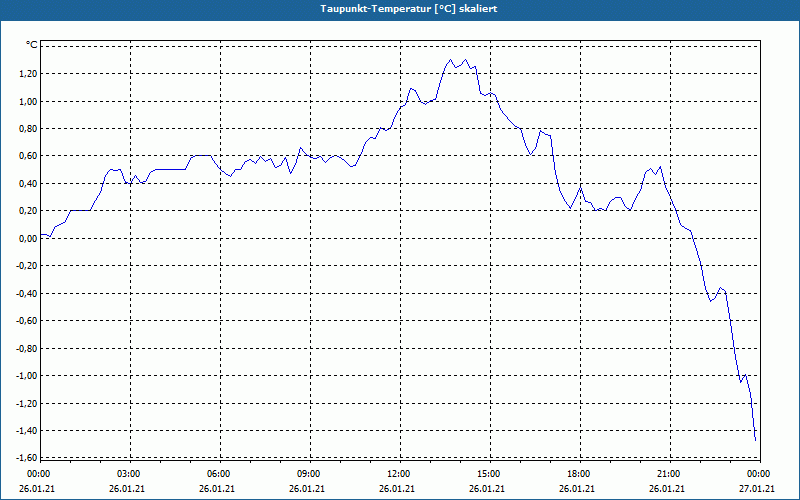This screenshot has height=500, width=800.
Task: Select the "26.01.21" date beneath 09:00
Action: [x=307, y=489]
